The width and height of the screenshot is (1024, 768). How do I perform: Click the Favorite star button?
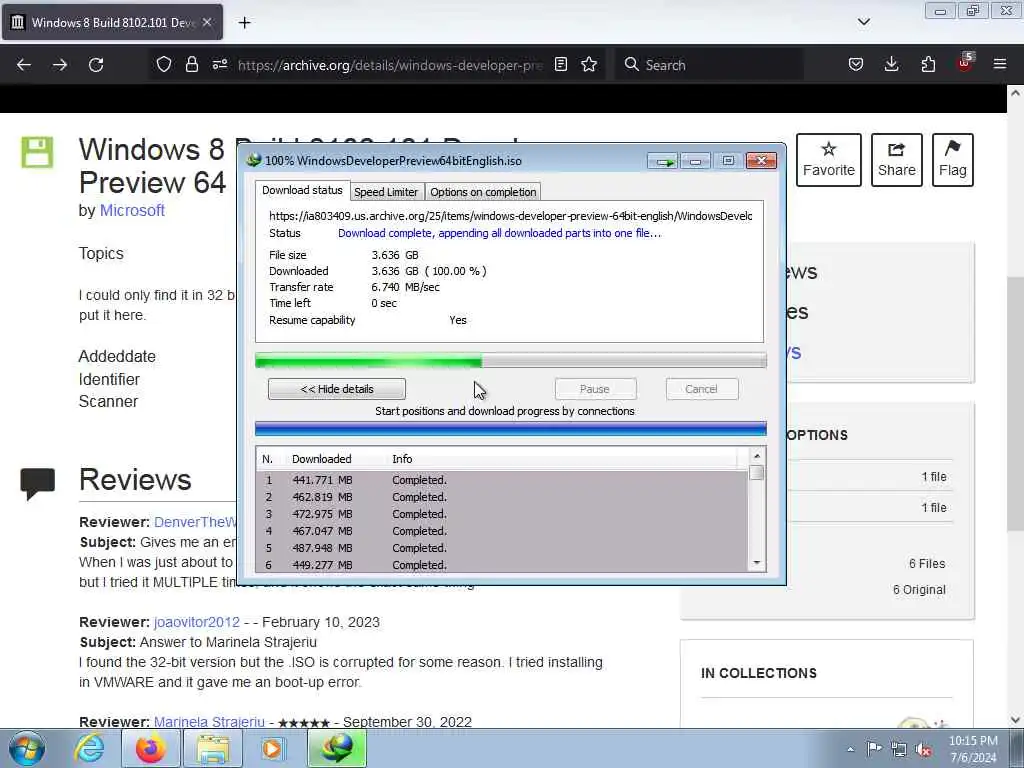point(829,160)
